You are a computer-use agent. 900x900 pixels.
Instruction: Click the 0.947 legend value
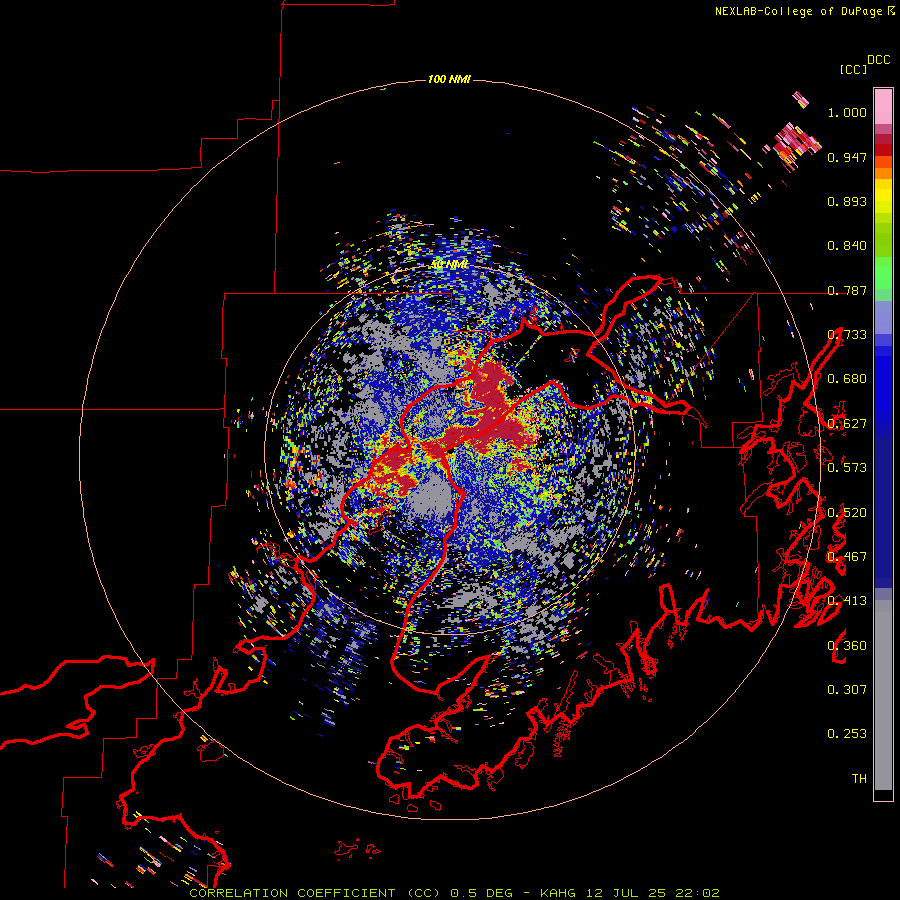click(x=847, y=157)
